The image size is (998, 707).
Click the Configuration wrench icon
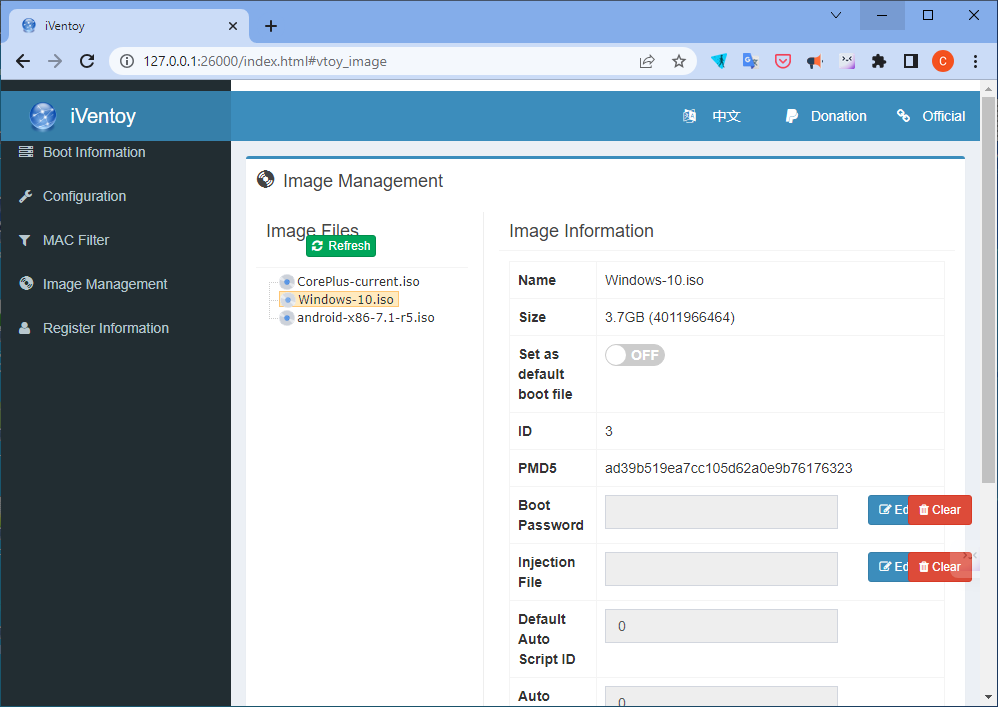click(25, 196)
